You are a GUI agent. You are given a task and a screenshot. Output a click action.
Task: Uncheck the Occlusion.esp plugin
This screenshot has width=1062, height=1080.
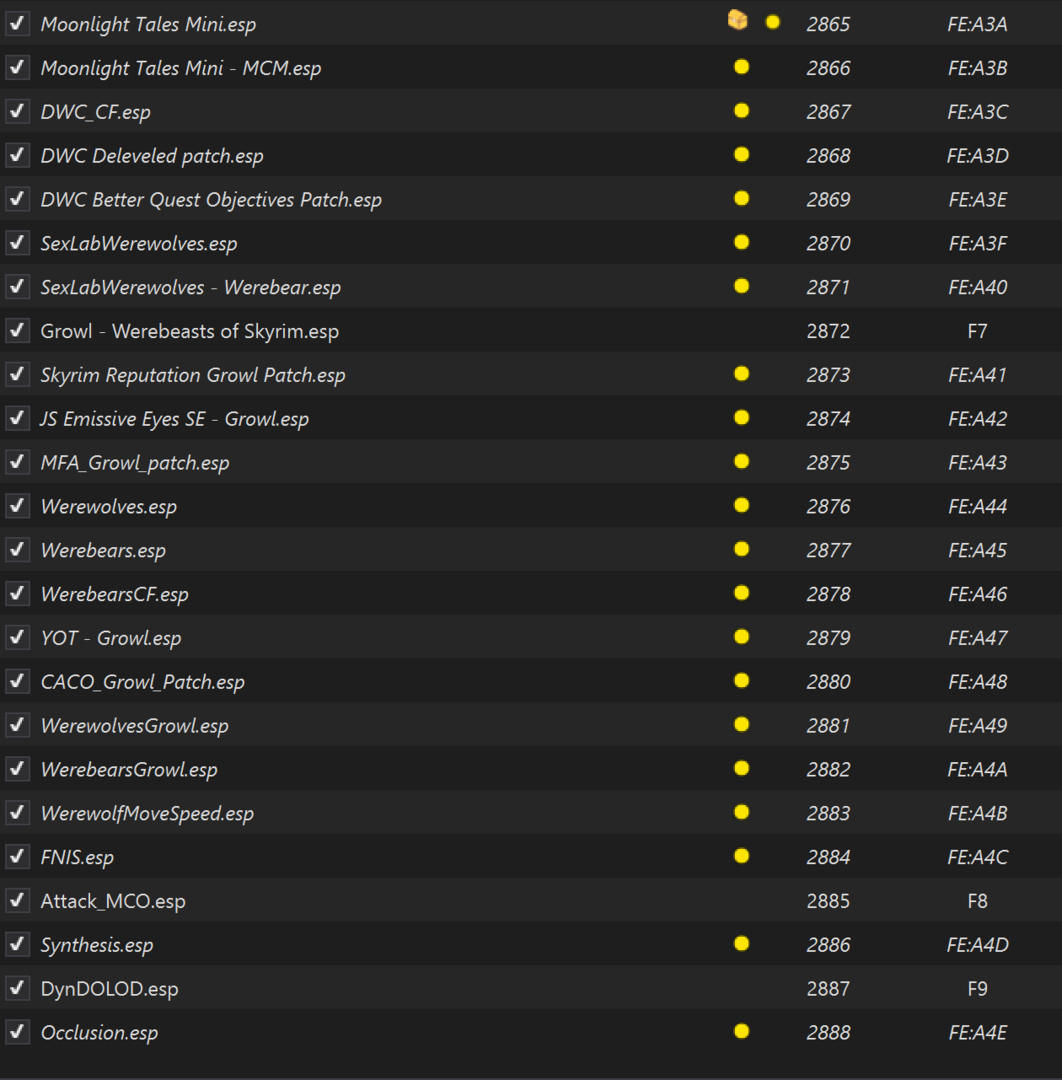[17, 1032]
